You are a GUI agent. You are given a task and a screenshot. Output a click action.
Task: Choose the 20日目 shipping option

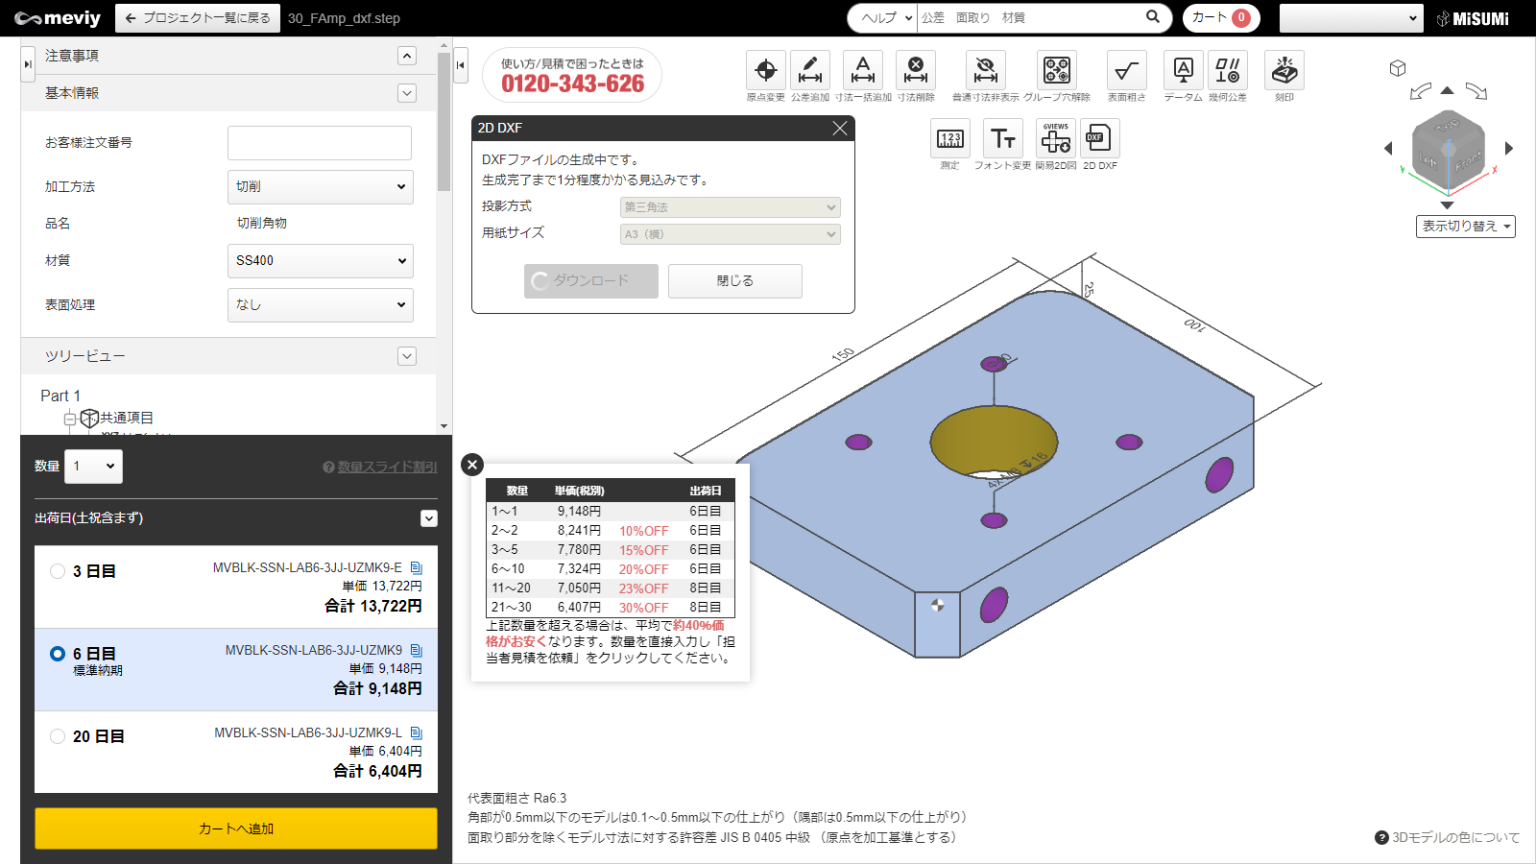coord(58,736)
